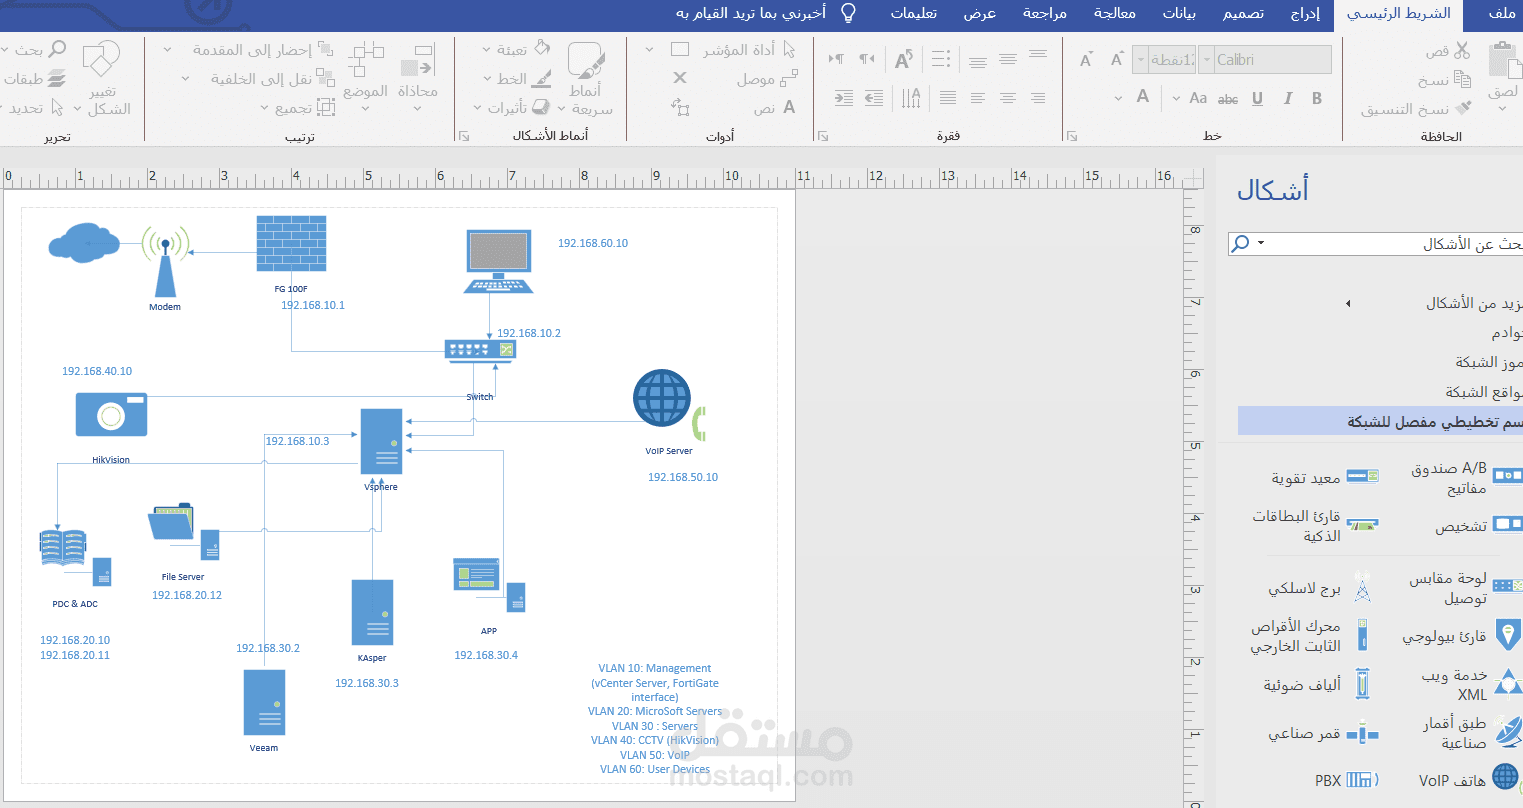The image size is (1523, 808).
Task: Increase font size with the larger A
Action: pyautogui.click(x=1117, y=60)
